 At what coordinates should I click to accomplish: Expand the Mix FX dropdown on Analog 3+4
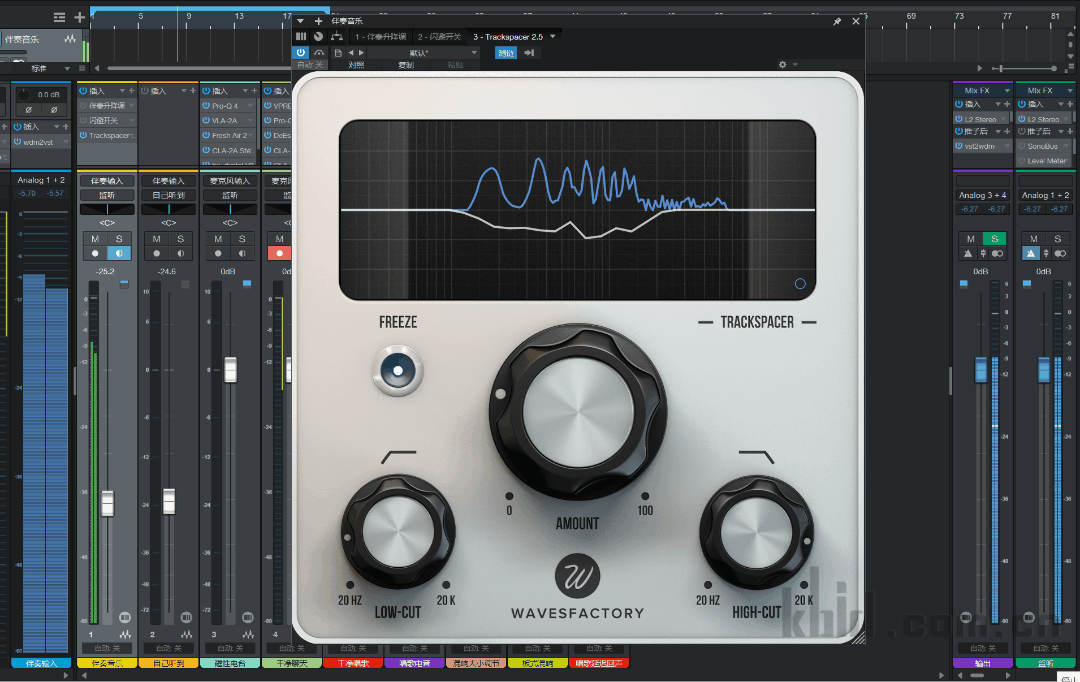click(x=1006, y=91)
